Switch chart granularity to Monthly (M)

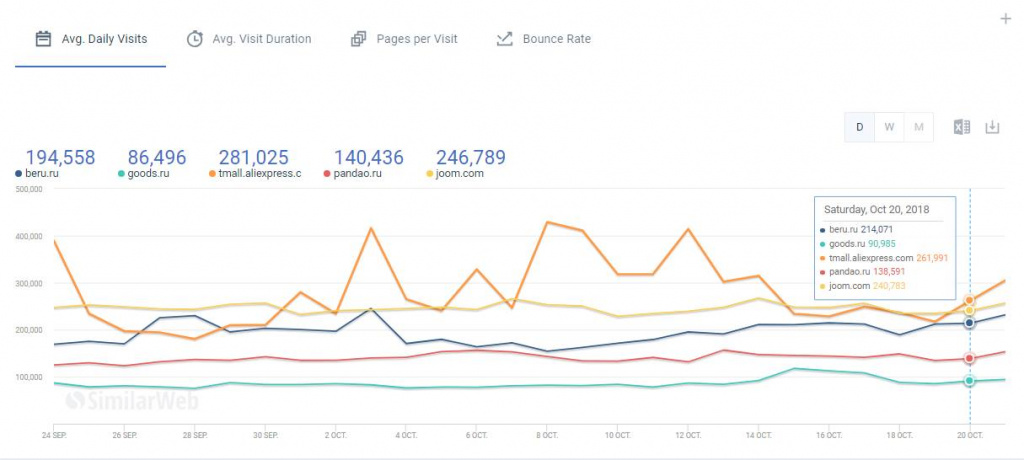tap(919, 127)
